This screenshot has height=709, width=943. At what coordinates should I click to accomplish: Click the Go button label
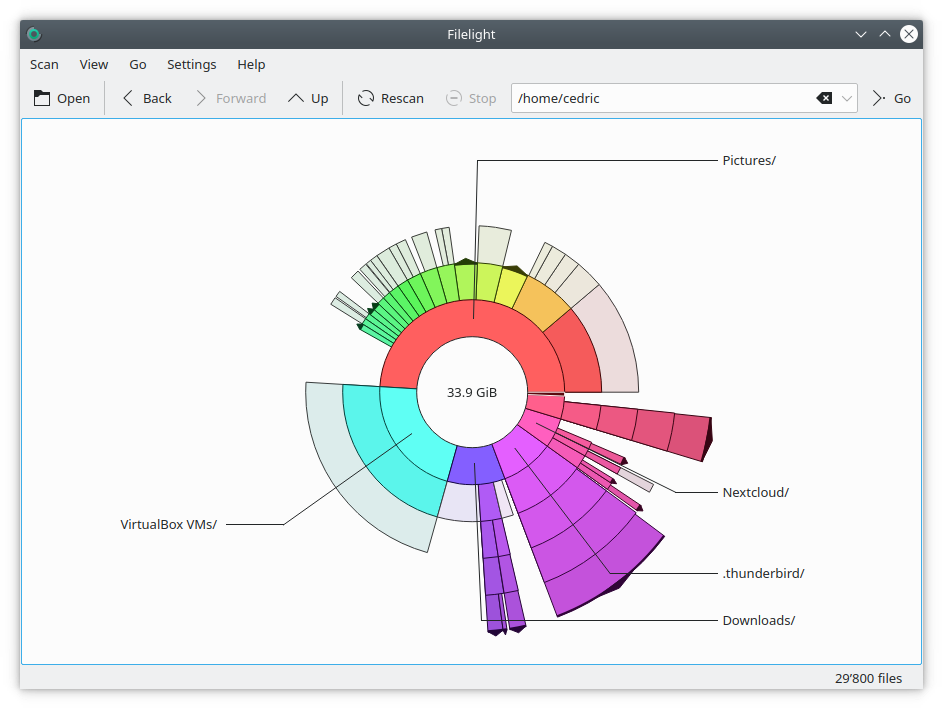point(902,99)
